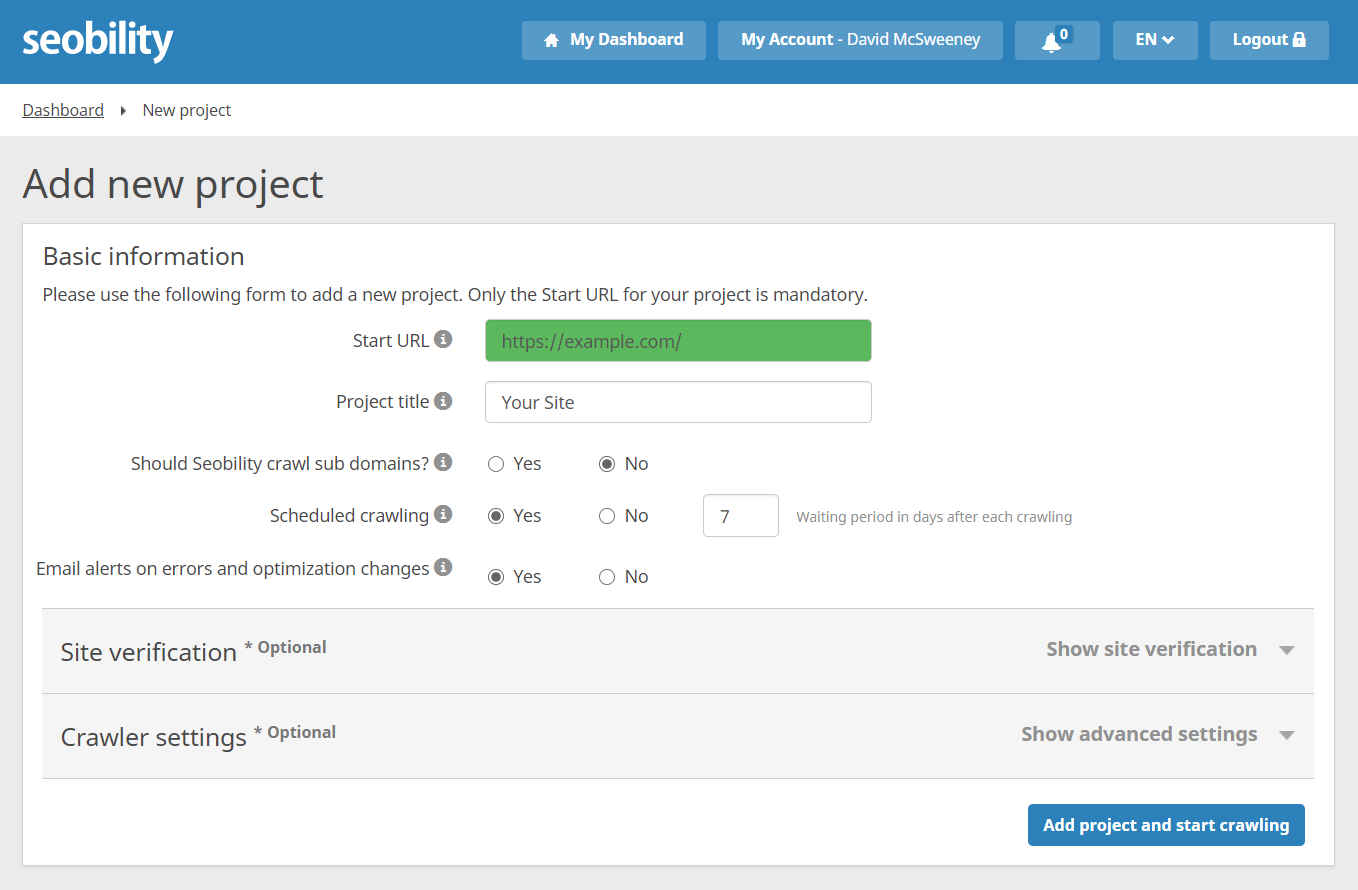The width and height of the screenshot is (1358, 890).
Task: Click info icon next to Start URL
Action: pos(443,340)
